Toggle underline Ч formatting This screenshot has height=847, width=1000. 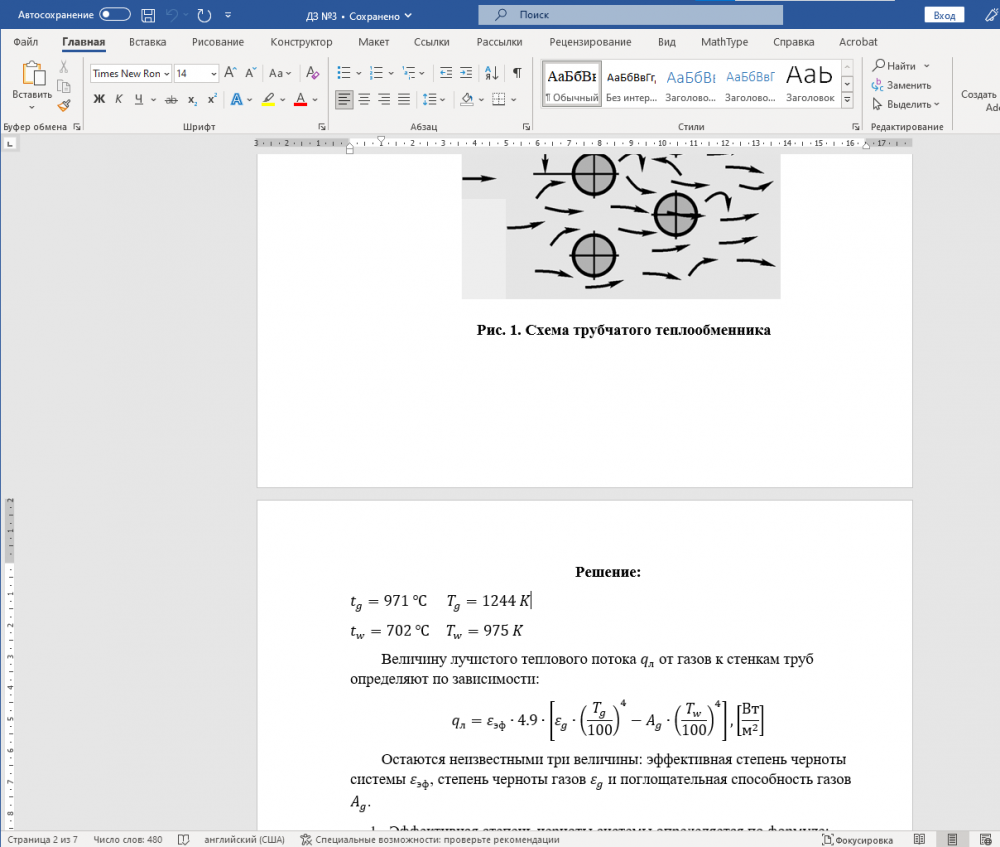click(138, 99)
